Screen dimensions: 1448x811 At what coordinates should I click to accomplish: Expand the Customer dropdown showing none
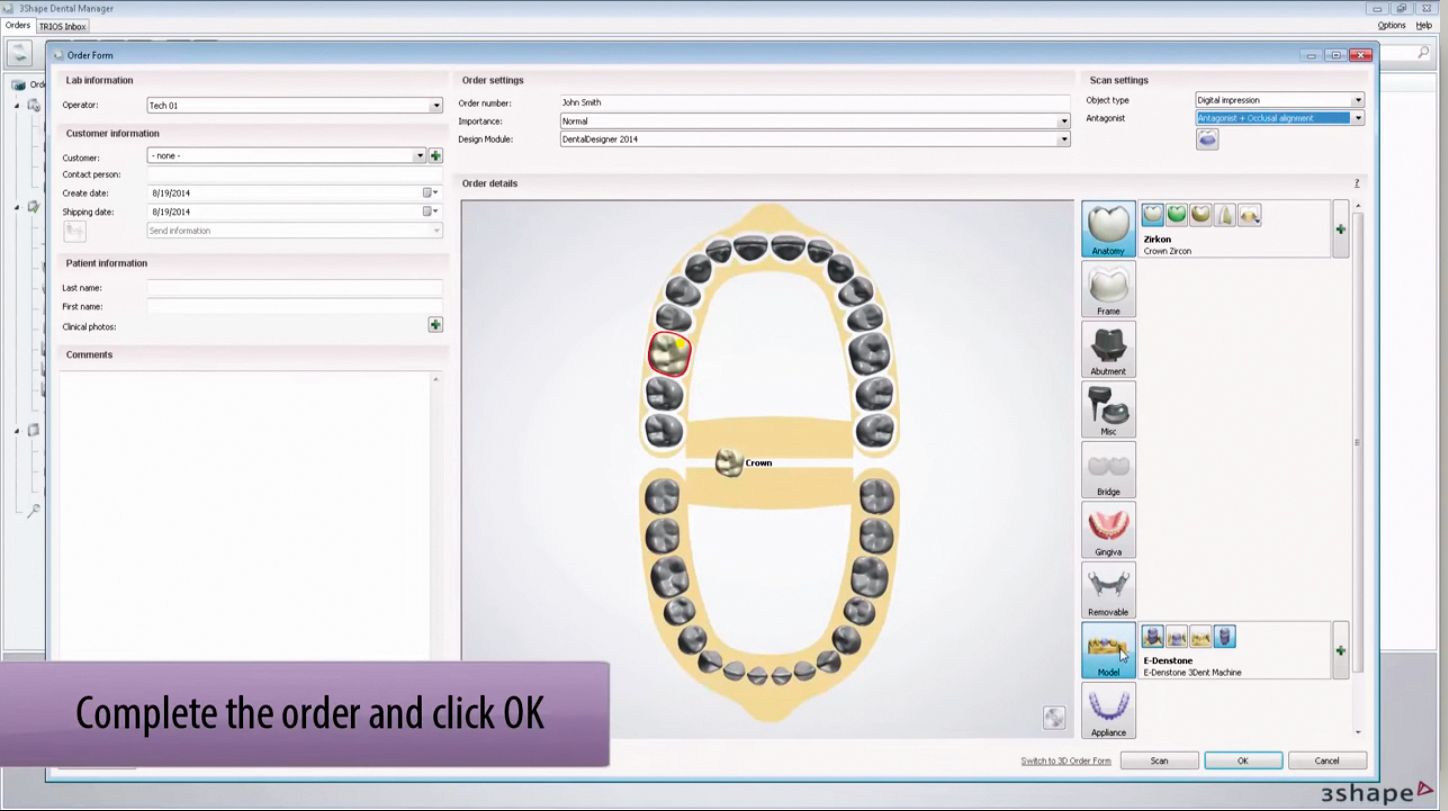click(420, 156)
